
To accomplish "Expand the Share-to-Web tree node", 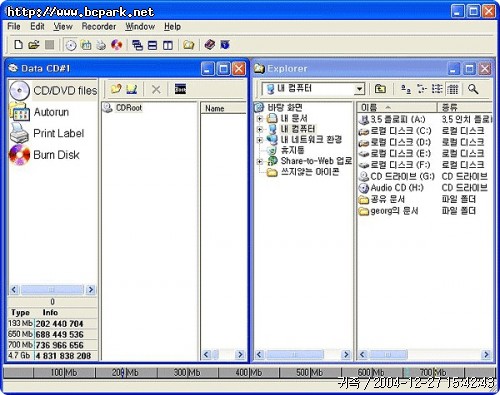I will pyautogui.click(x=260, y=162).
